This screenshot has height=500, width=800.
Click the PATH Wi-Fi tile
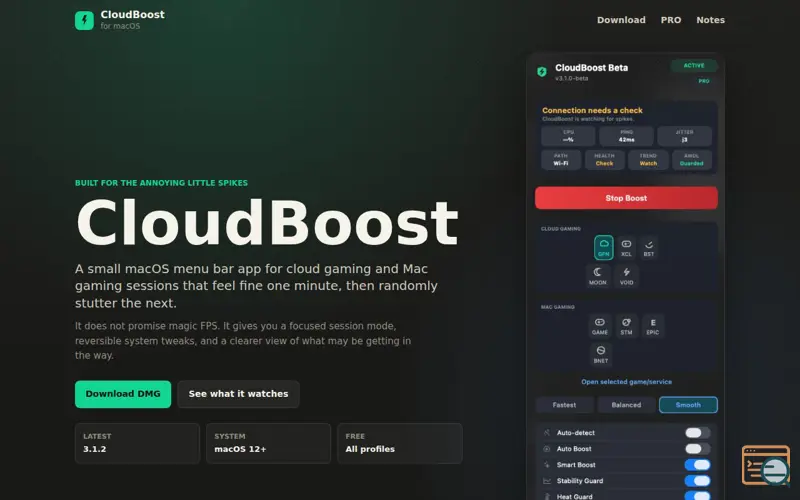(561, 160)
